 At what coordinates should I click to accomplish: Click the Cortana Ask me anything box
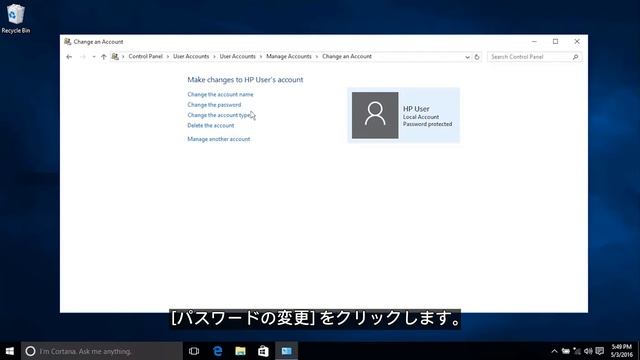point(102,351)
